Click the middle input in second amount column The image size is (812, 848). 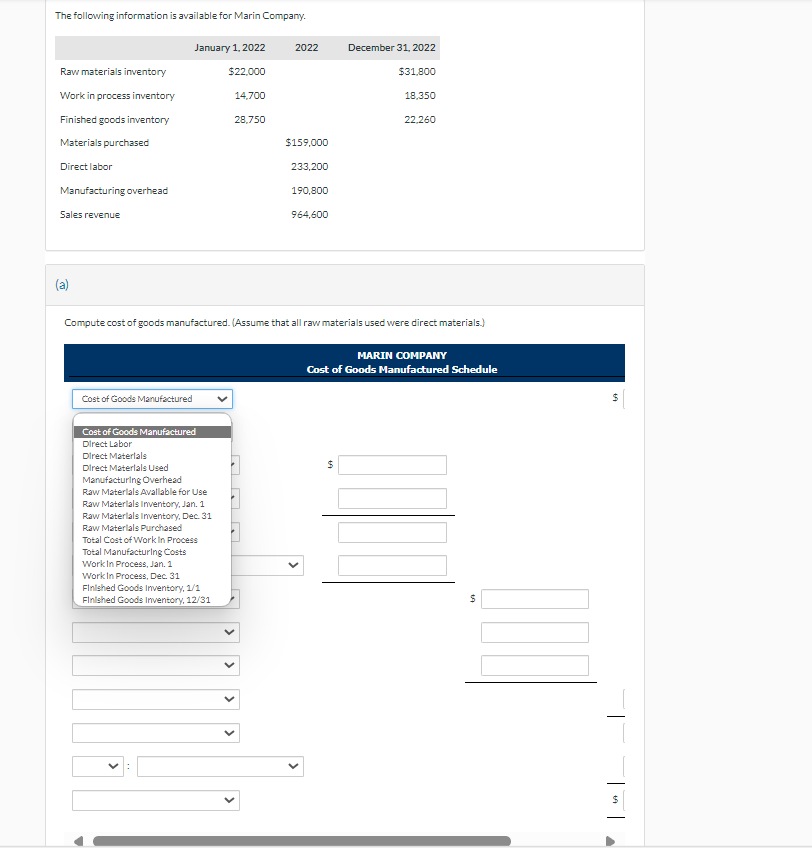[534, 632]
